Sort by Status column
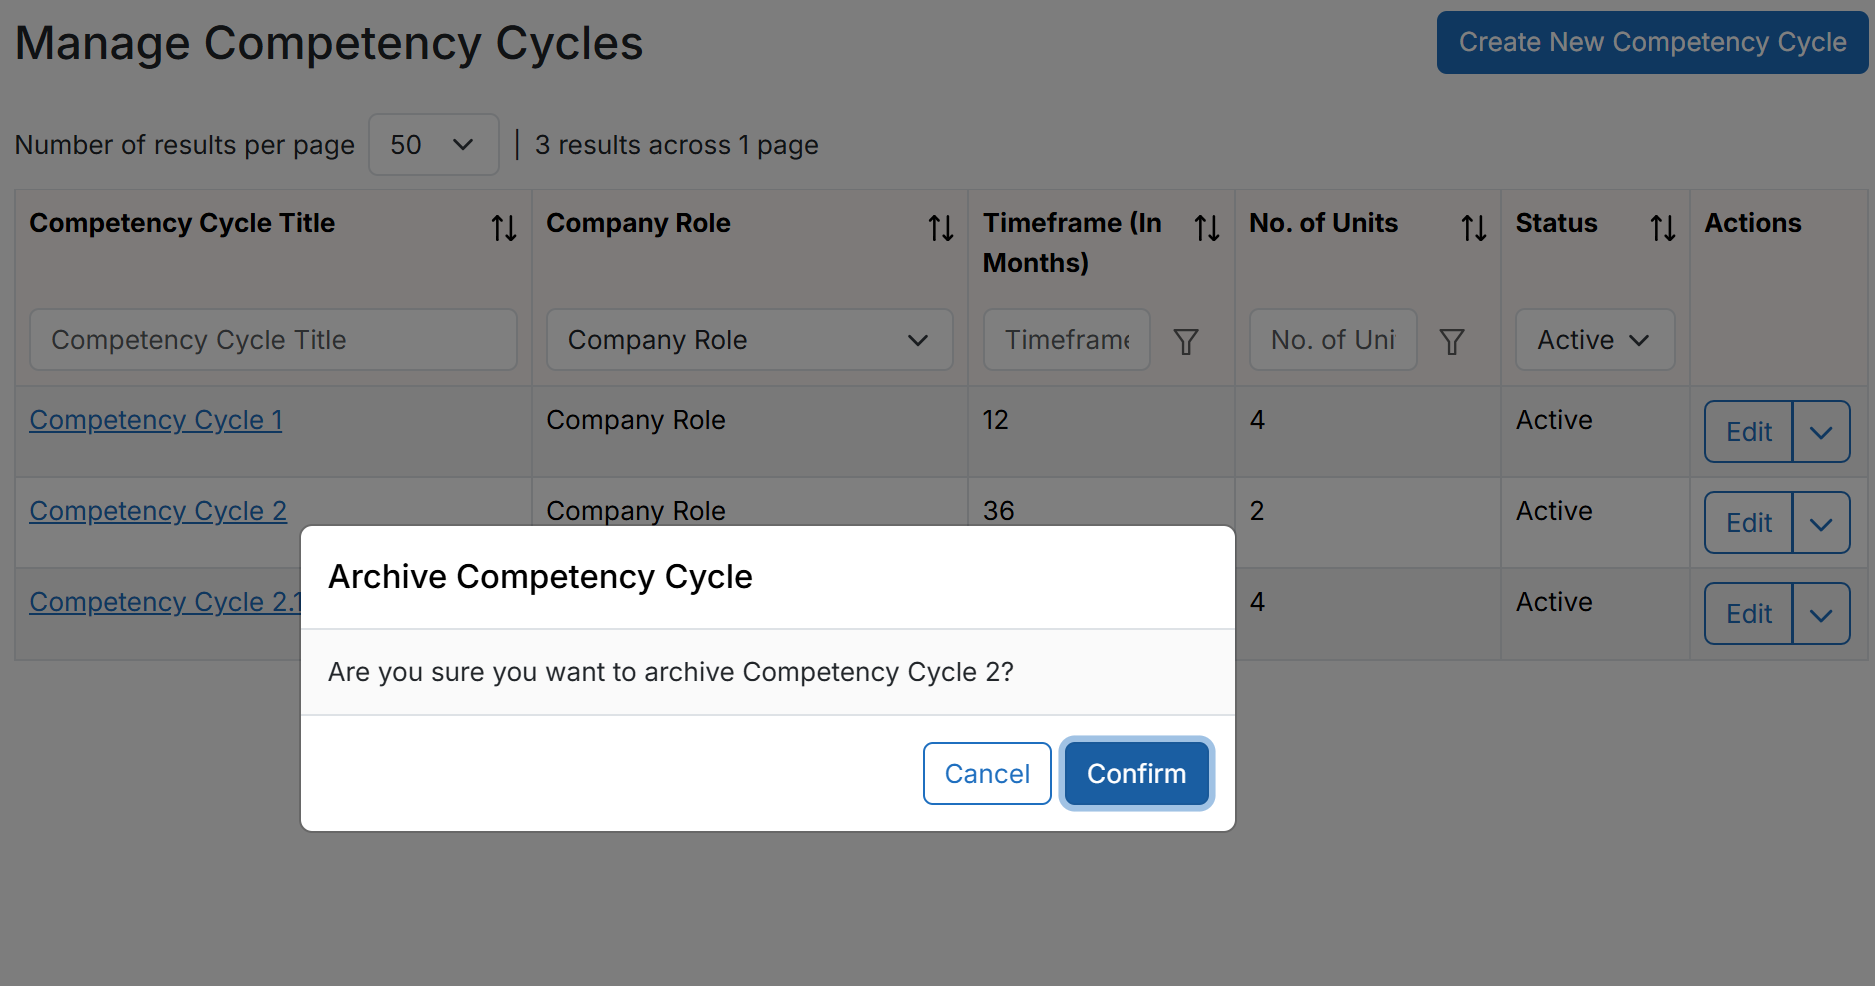 coord(1662,228)
